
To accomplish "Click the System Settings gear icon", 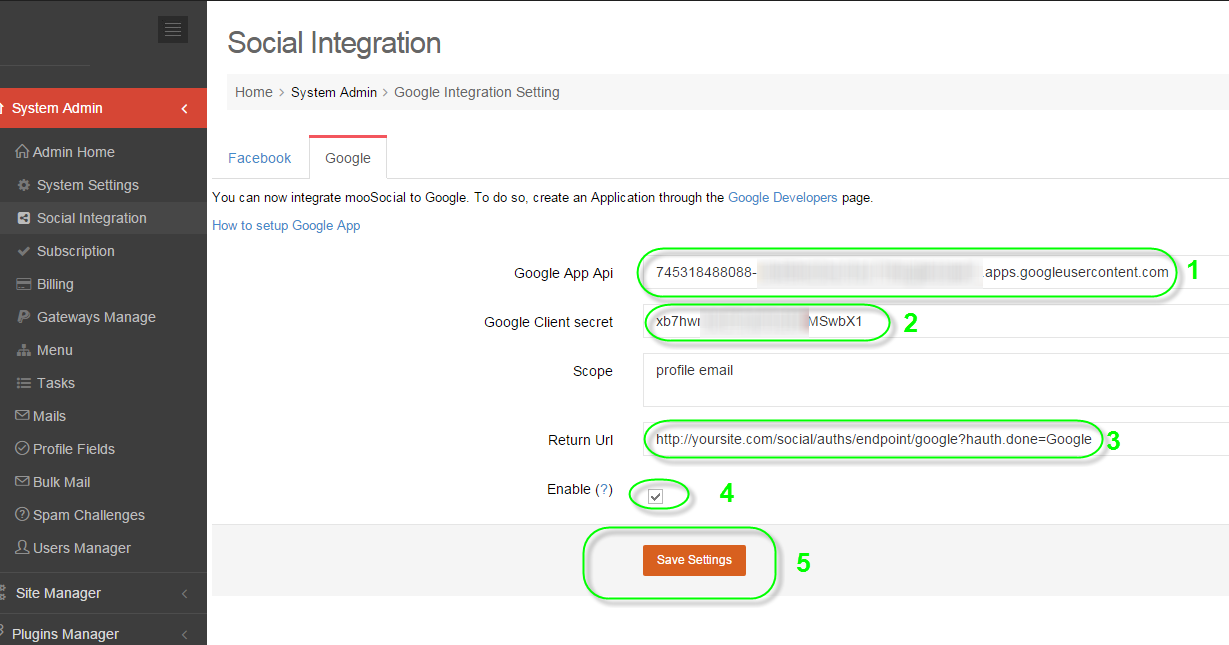I will [x=24, y=185].
